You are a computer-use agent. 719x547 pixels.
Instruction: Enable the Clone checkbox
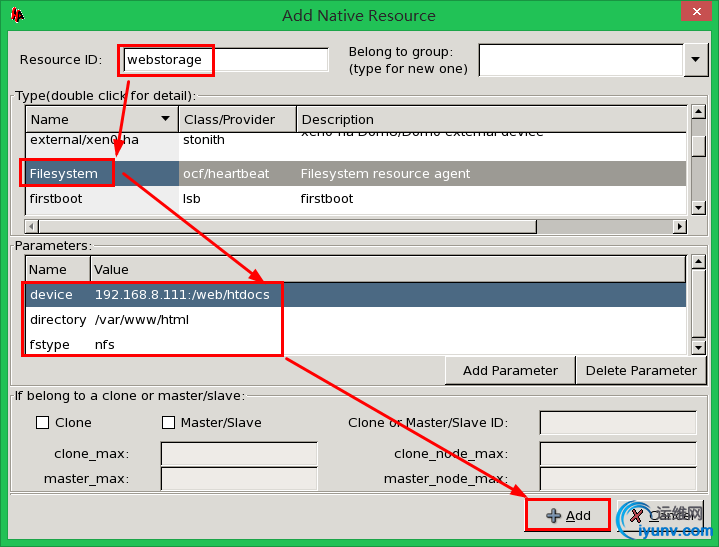(x=43, y=422)
